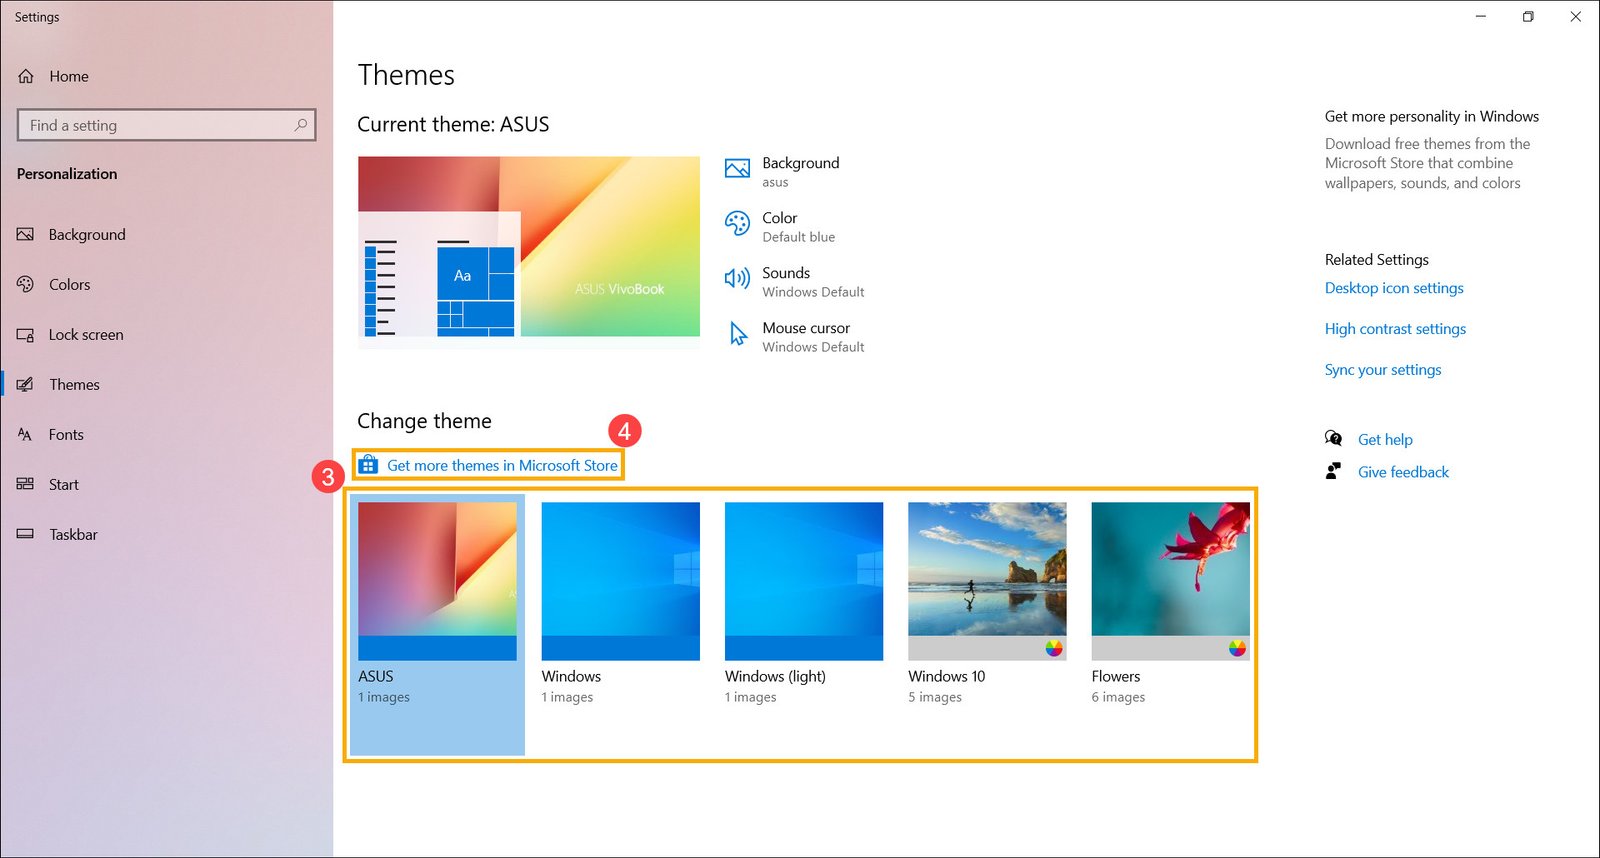Click the Give feedback person icon

1333,471
